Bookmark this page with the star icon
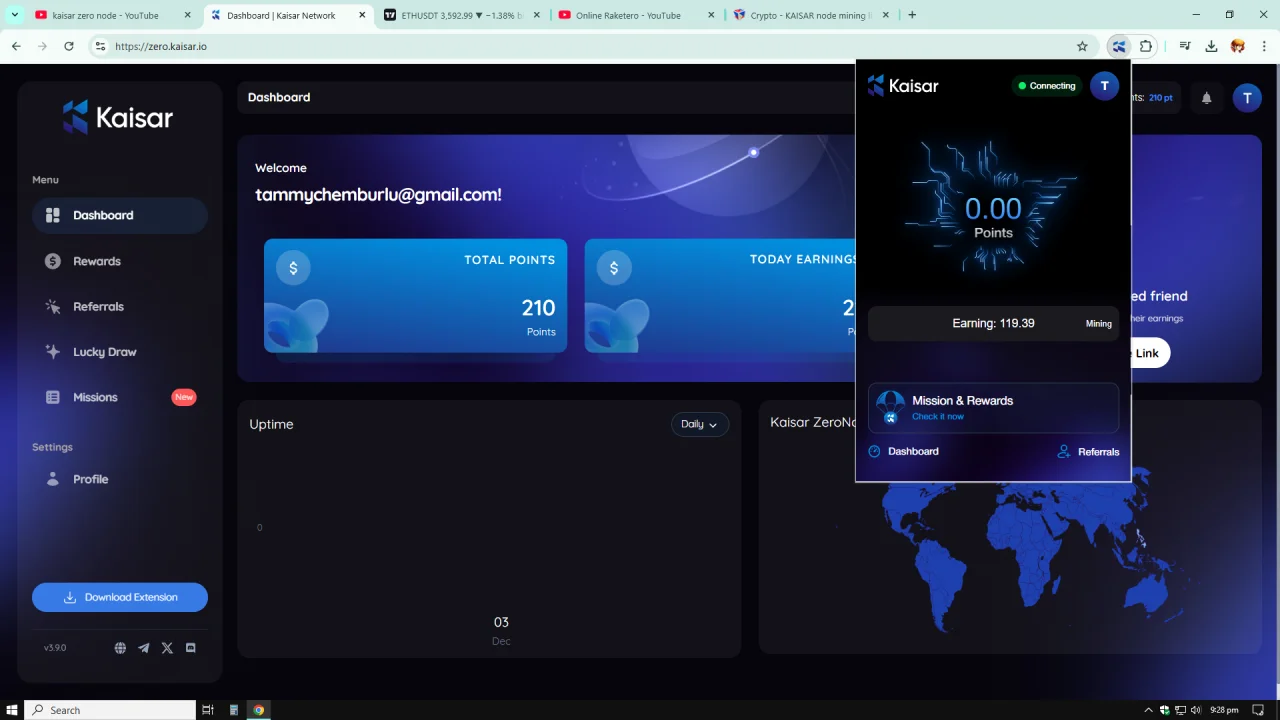1280x720 pixels. [x=1082, y=46]
